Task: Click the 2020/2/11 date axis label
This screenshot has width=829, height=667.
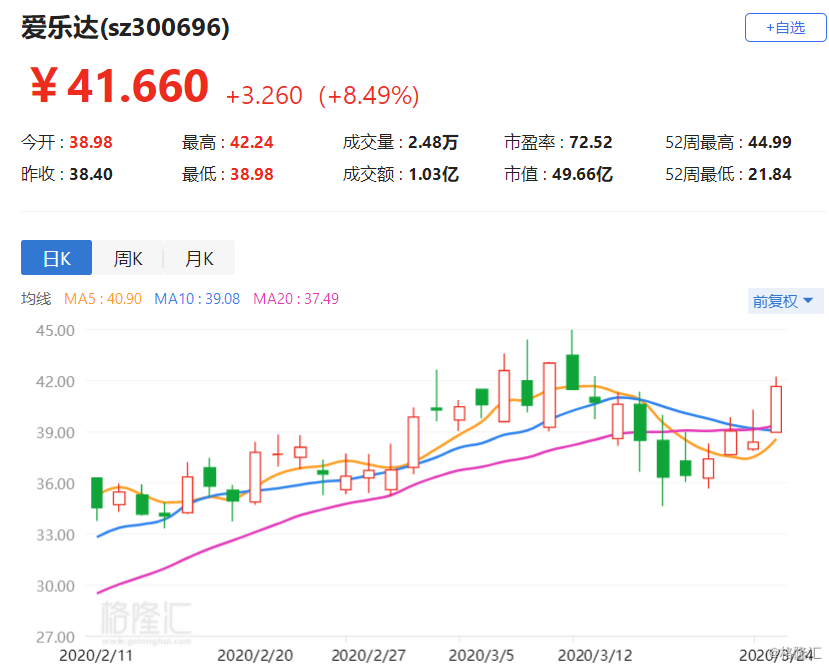Action: 96,655
